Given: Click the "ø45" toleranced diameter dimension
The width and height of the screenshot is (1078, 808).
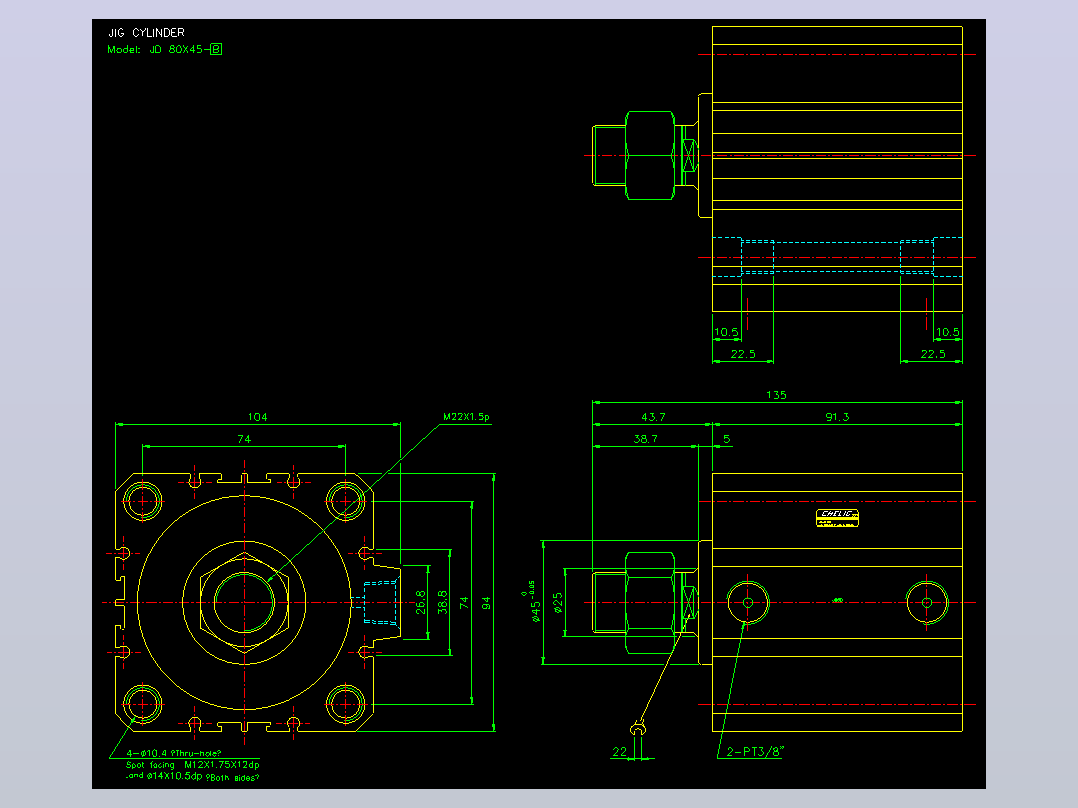Looking at the screenshot, I should click(533, 602).
